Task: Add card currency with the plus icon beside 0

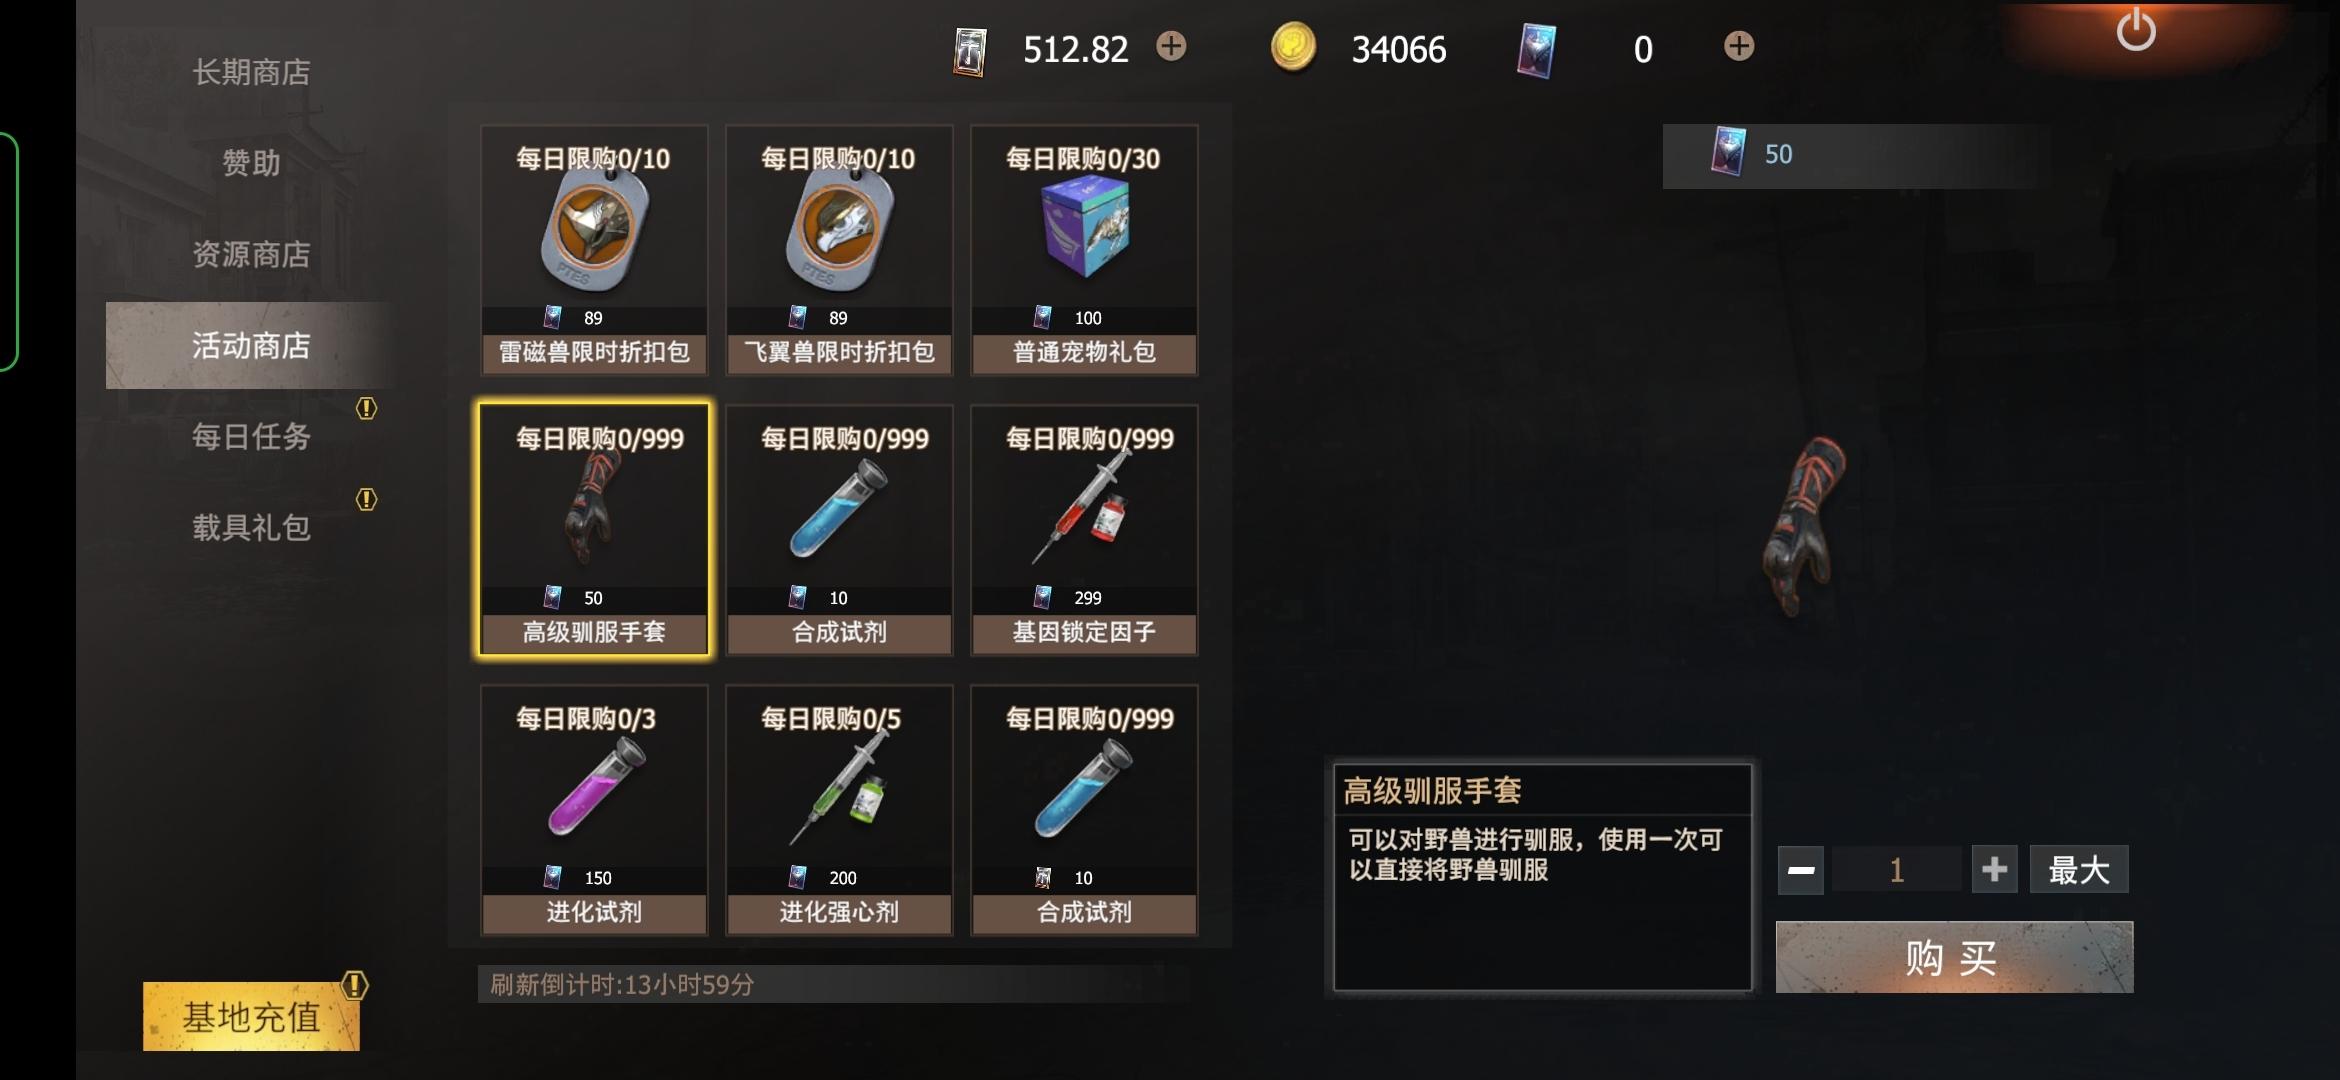Action: 1739,46
